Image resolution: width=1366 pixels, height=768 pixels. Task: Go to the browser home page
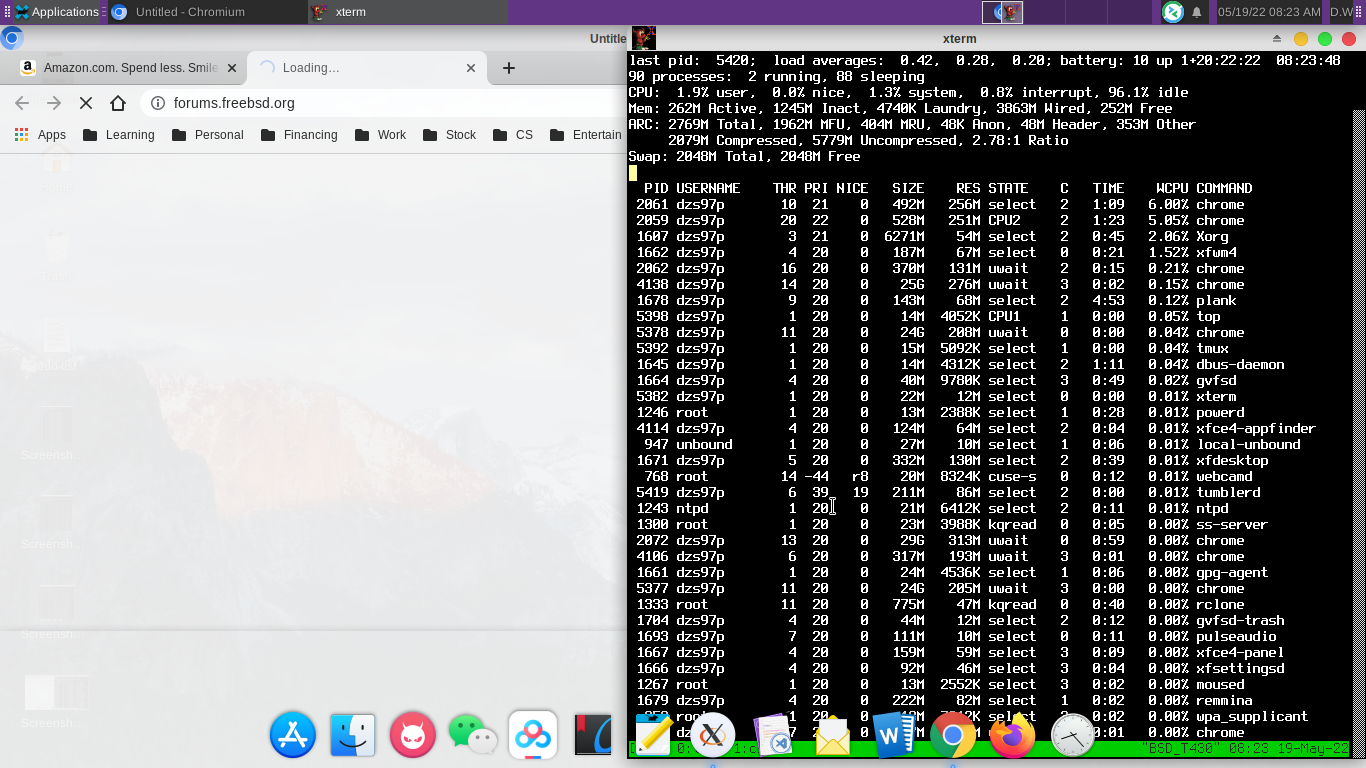pos(118,103)
